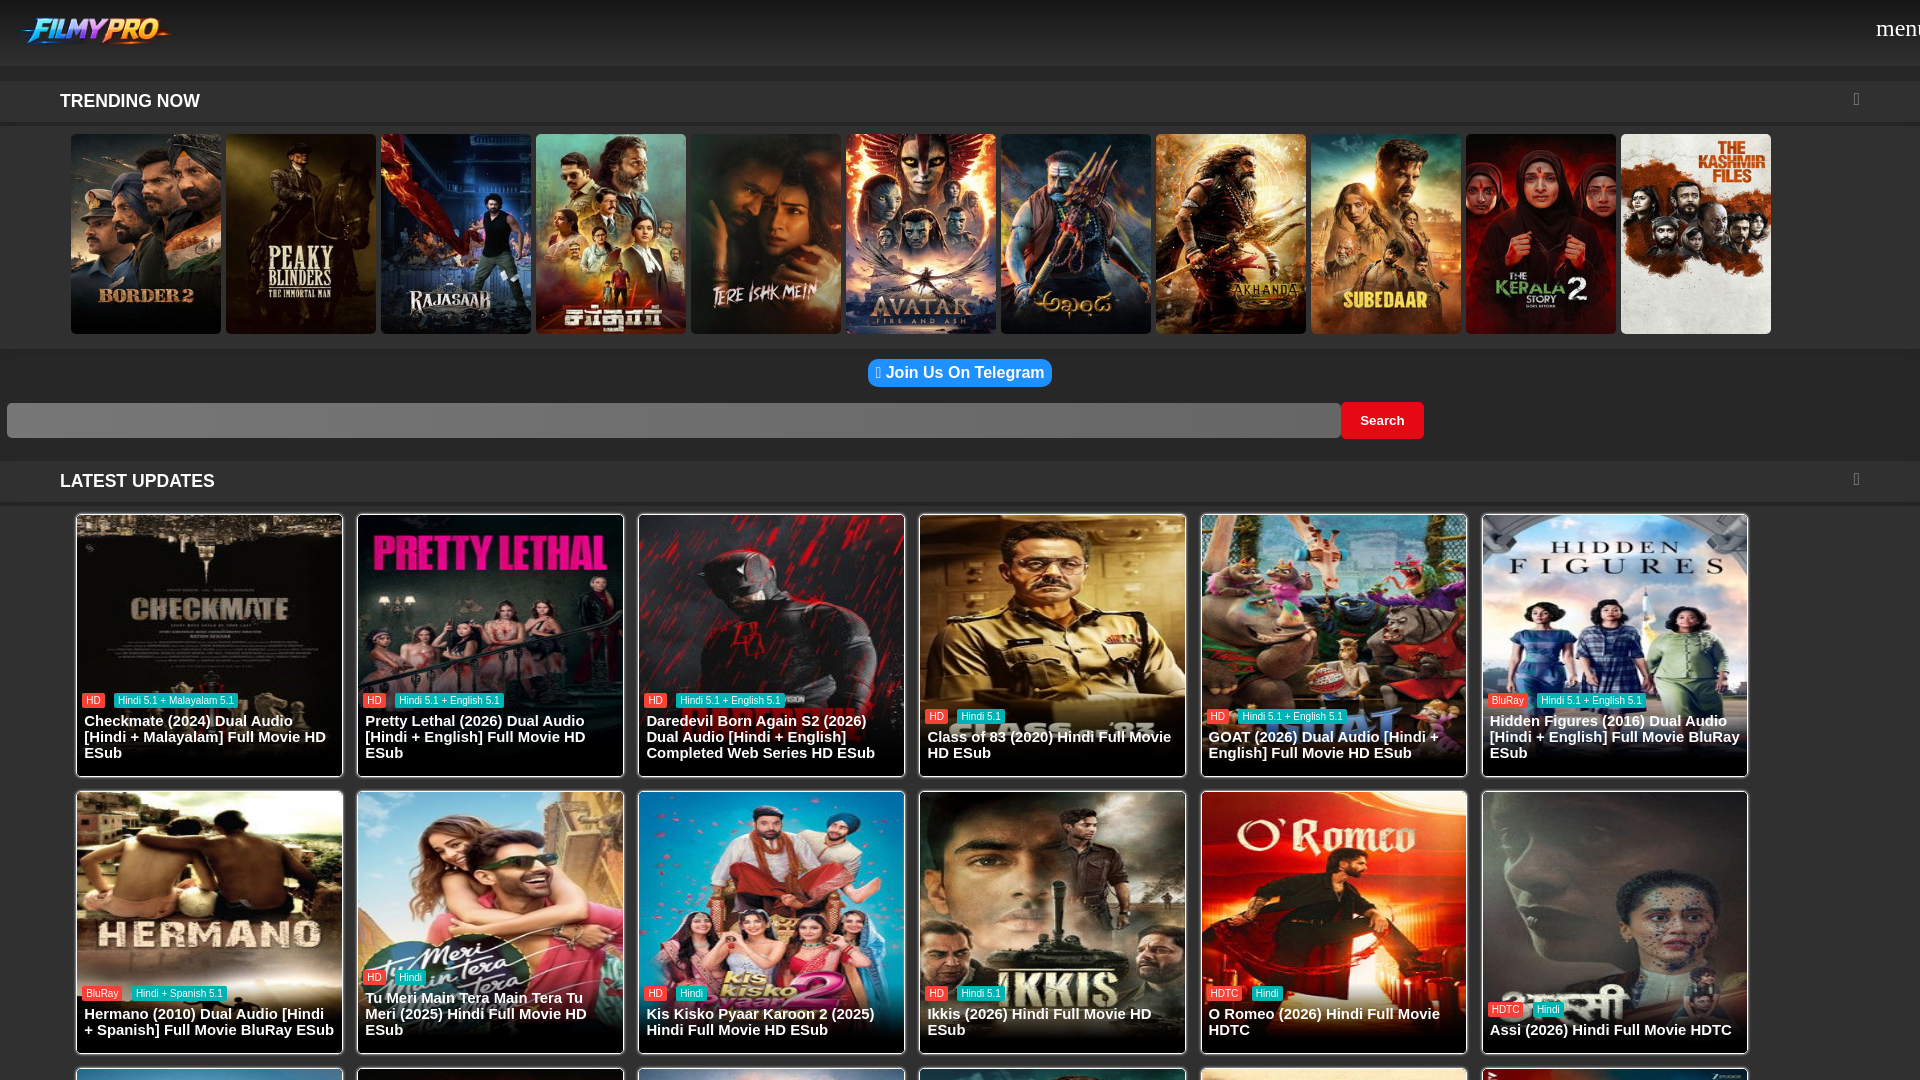Open the menu at top right
1920x1080 pixels.
point(1897,28)
